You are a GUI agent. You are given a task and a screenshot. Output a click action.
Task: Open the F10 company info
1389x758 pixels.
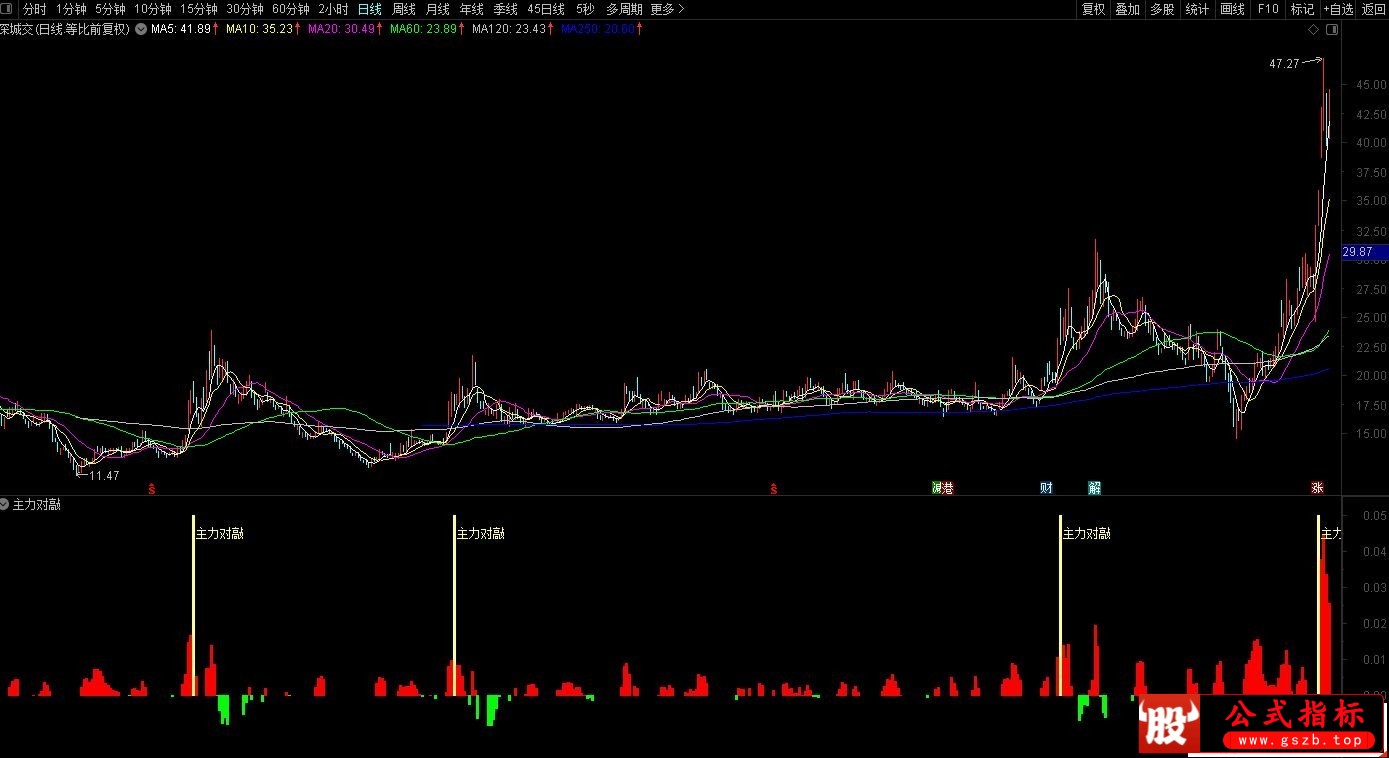[x=1268, y=9]
